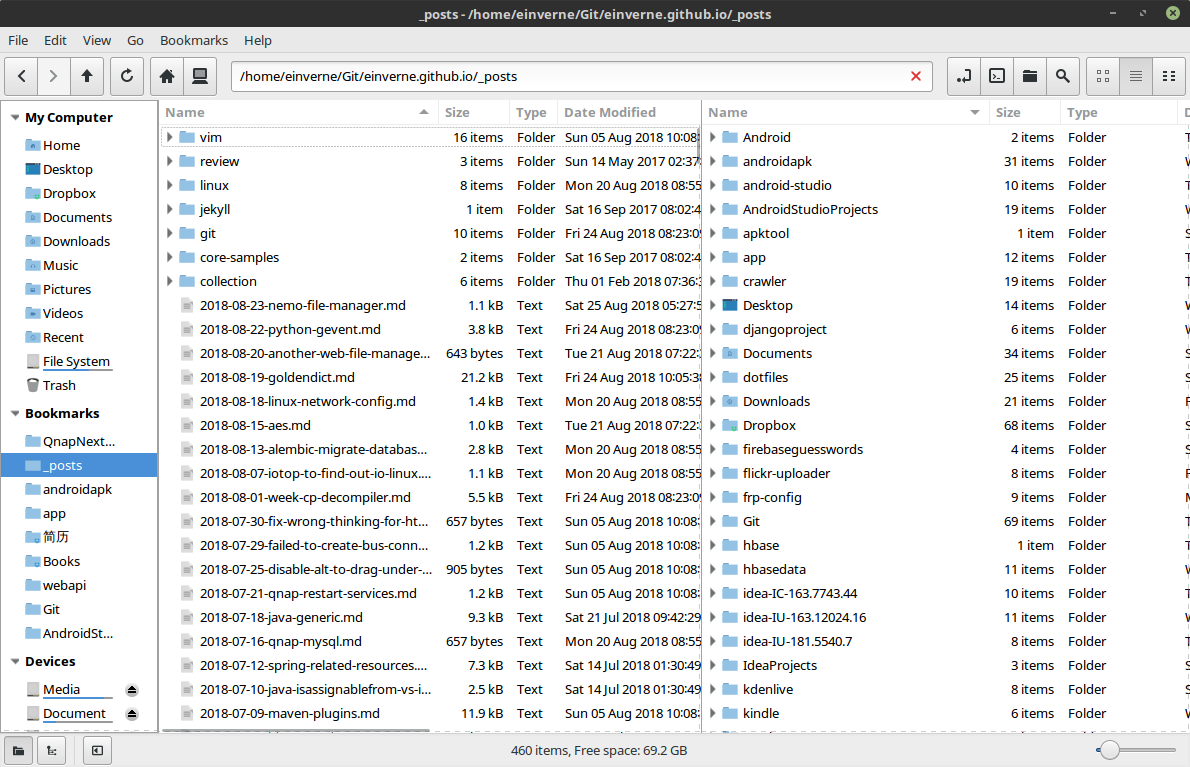Search for files using the magnifier icon

coord(1062,75)
